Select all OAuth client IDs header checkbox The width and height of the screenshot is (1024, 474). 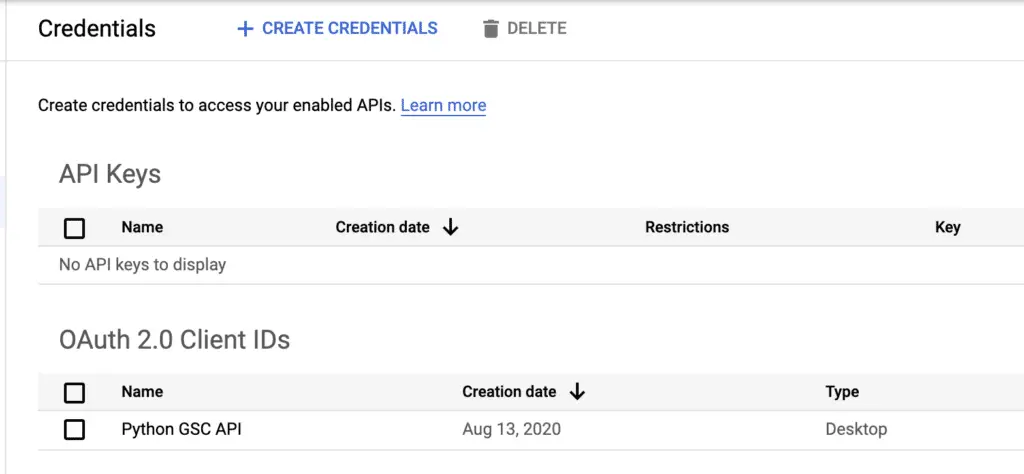[74, 393]
